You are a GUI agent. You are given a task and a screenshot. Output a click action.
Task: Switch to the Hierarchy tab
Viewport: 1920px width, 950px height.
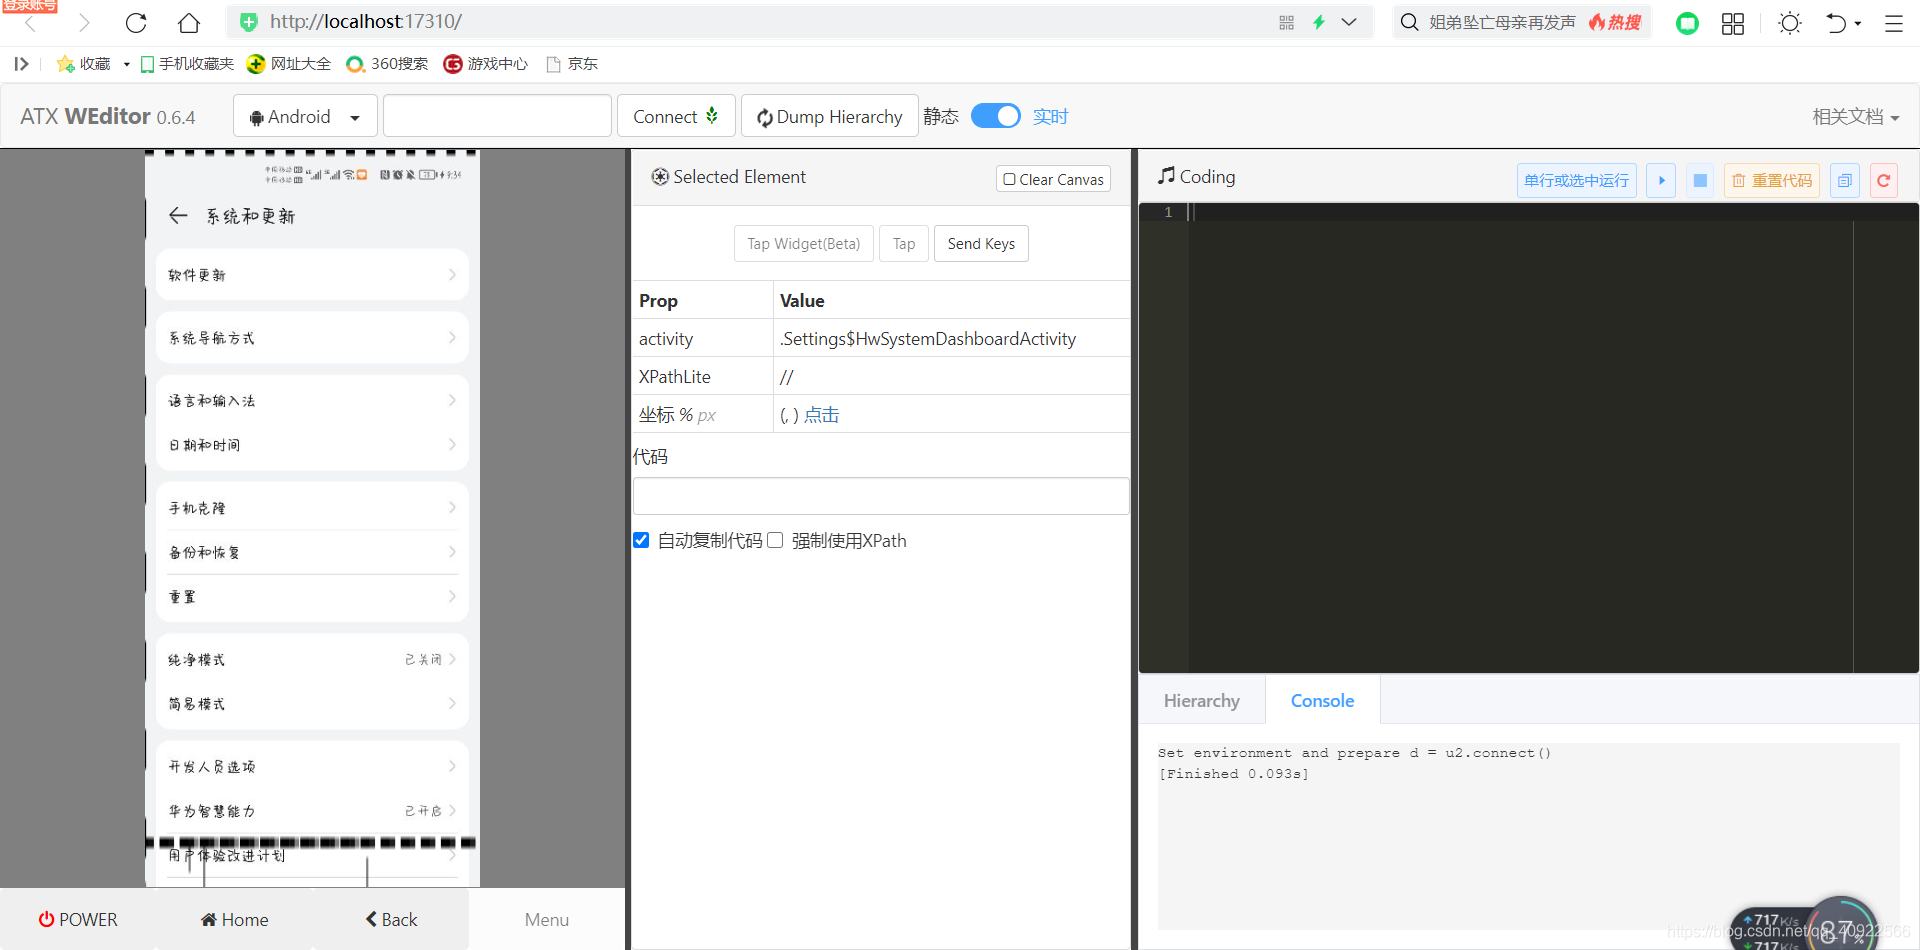(1201, 700)
